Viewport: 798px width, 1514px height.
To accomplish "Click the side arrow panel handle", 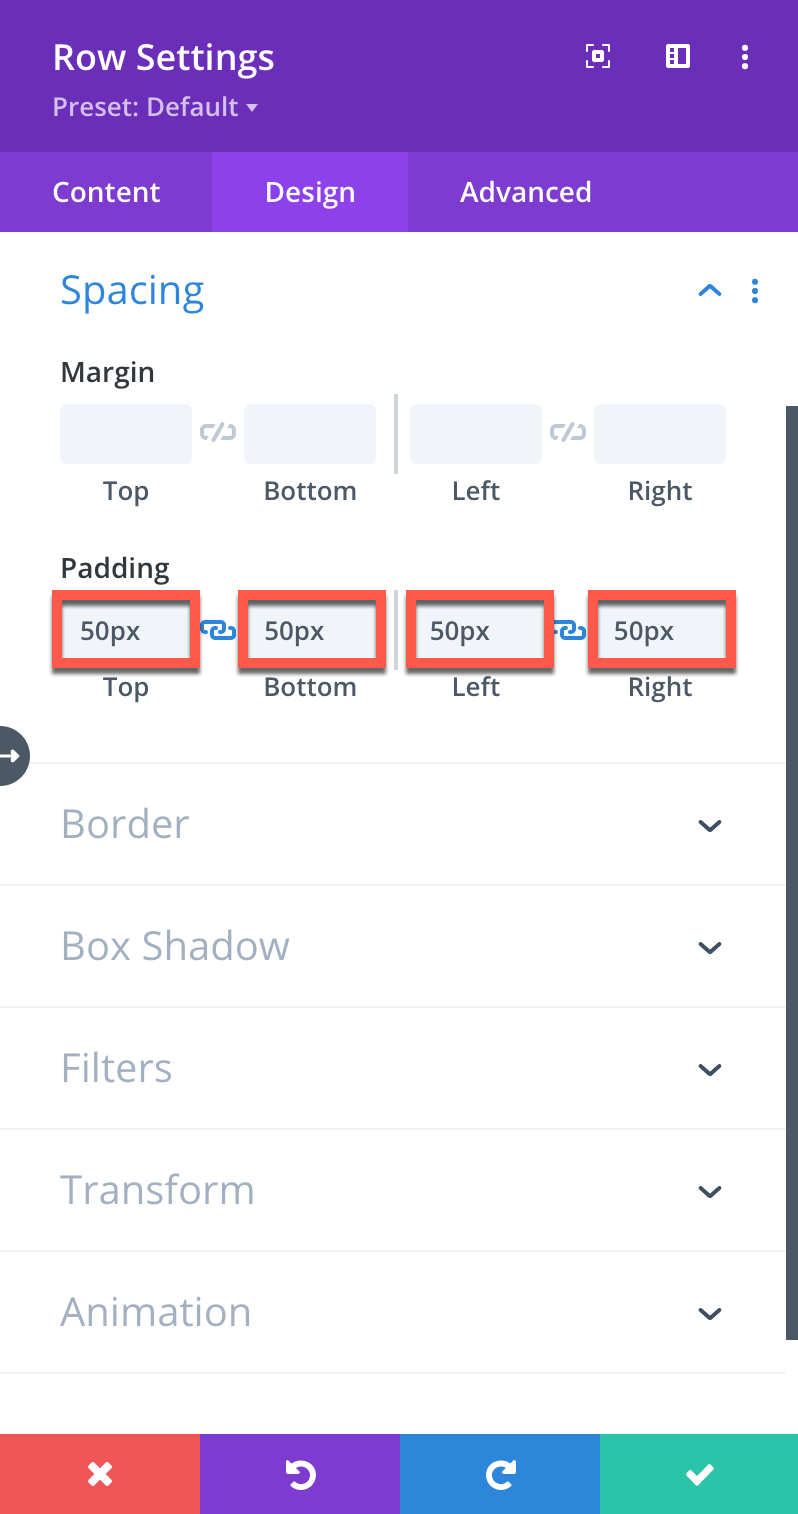I will 13,756.
